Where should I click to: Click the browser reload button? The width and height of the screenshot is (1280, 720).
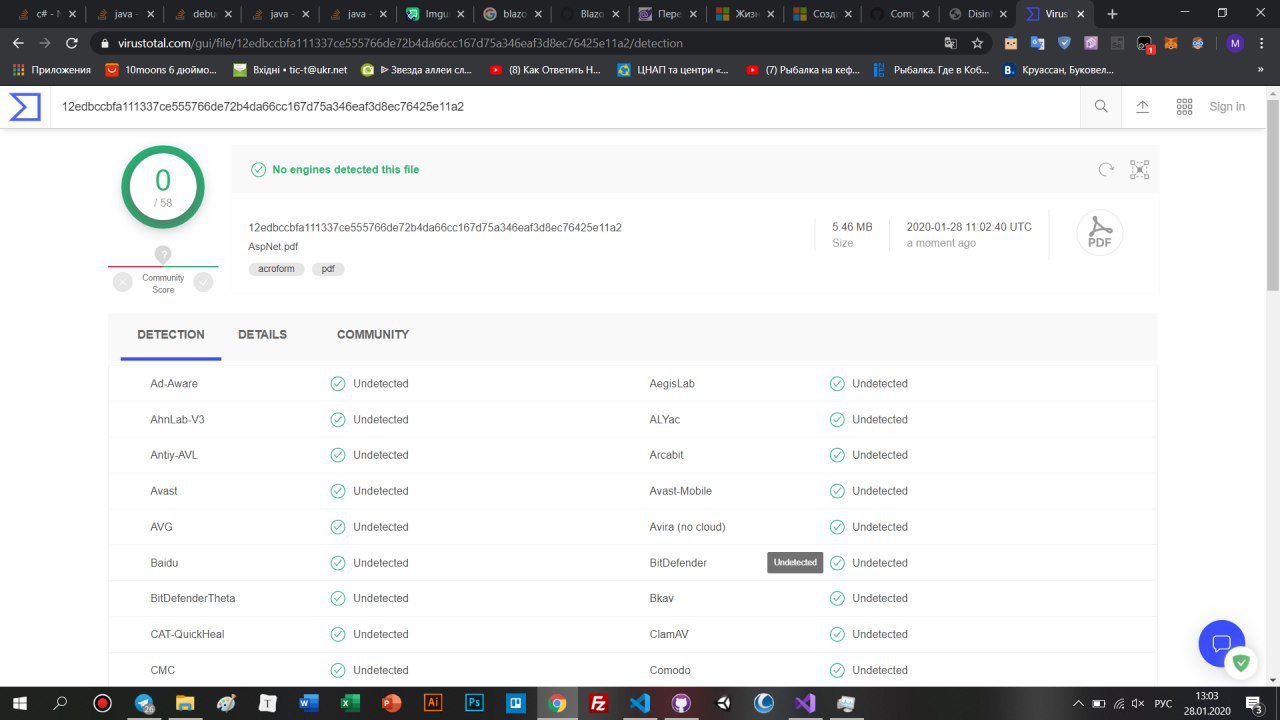pyautogui.click(x=71, y=43)
